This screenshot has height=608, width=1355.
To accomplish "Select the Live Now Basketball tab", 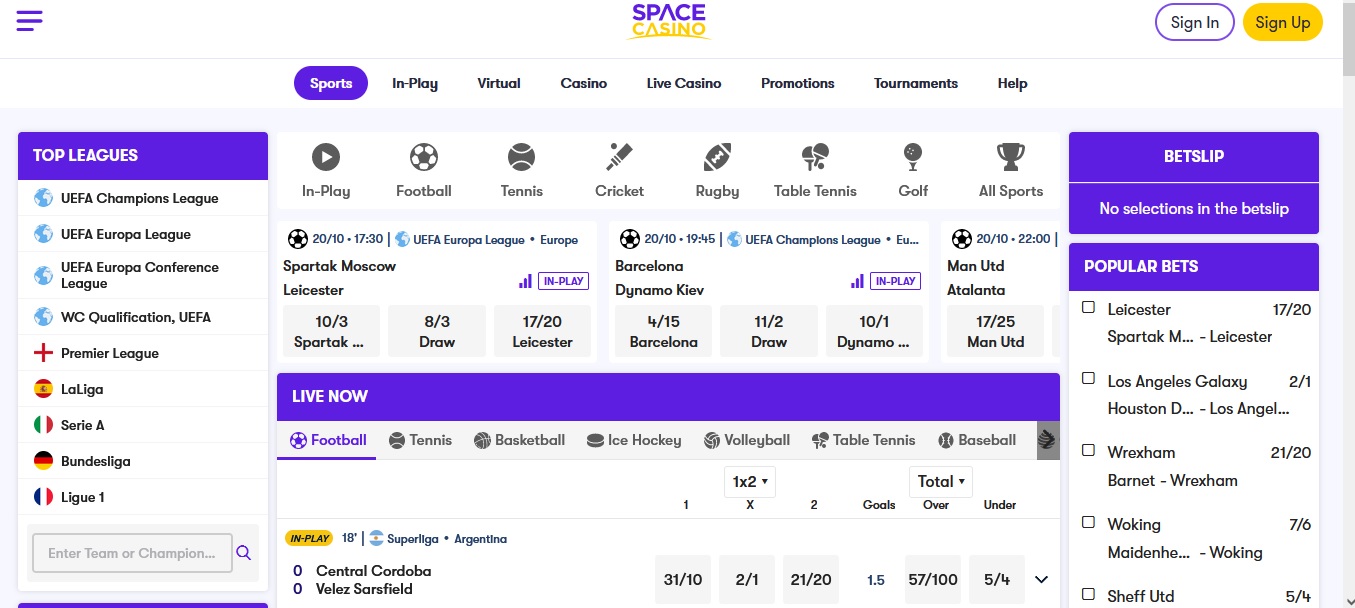I will pos(520,440).
